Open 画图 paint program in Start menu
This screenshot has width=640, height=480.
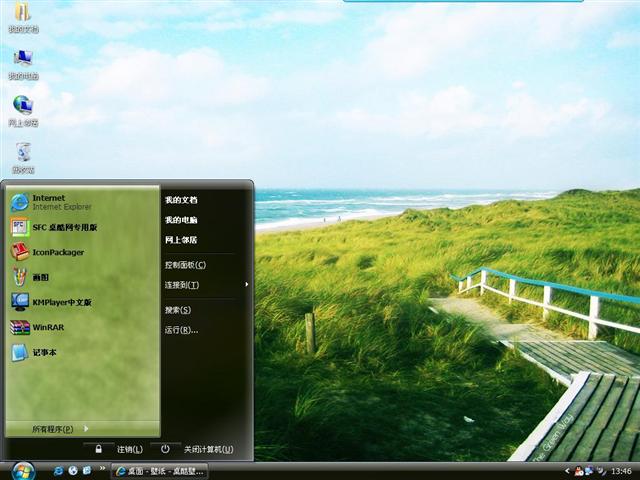tap(83, 277)
